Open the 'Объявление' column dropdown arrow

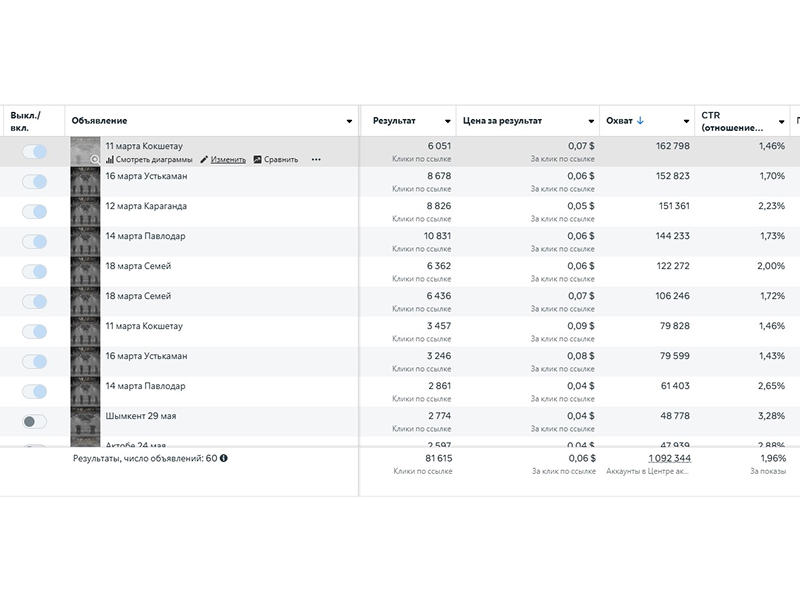[x=349, y=122]
